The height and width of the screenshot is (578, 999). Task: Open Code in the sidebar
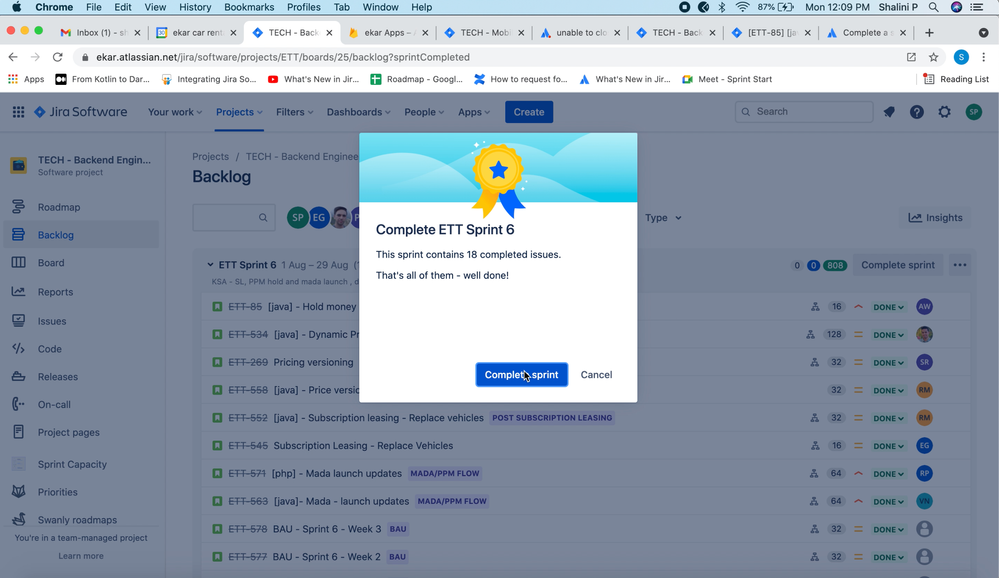[x=50, y=349]
